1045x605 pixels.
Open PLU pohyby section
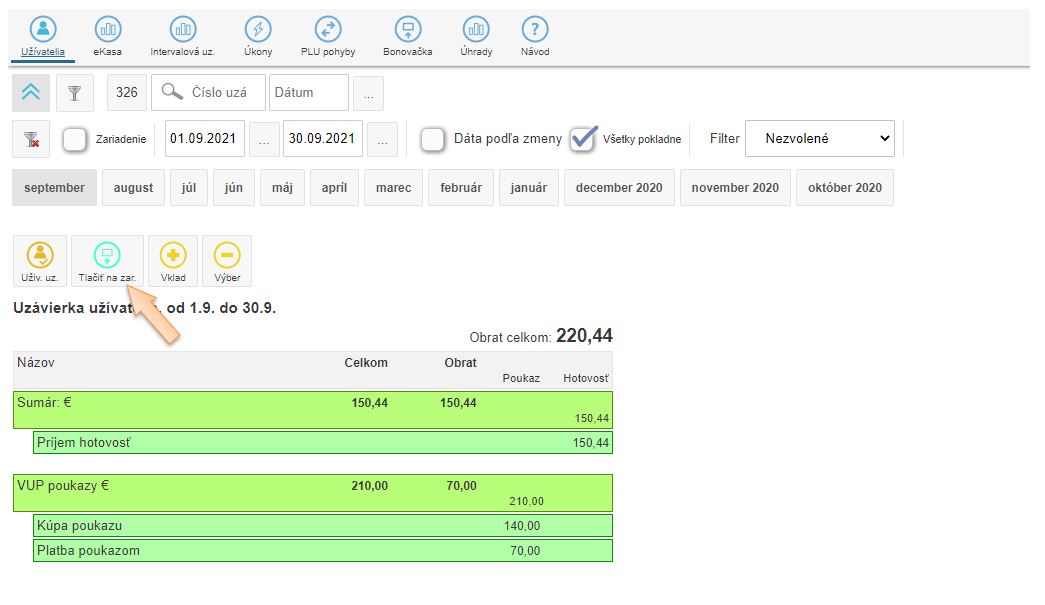coord(328,31)
